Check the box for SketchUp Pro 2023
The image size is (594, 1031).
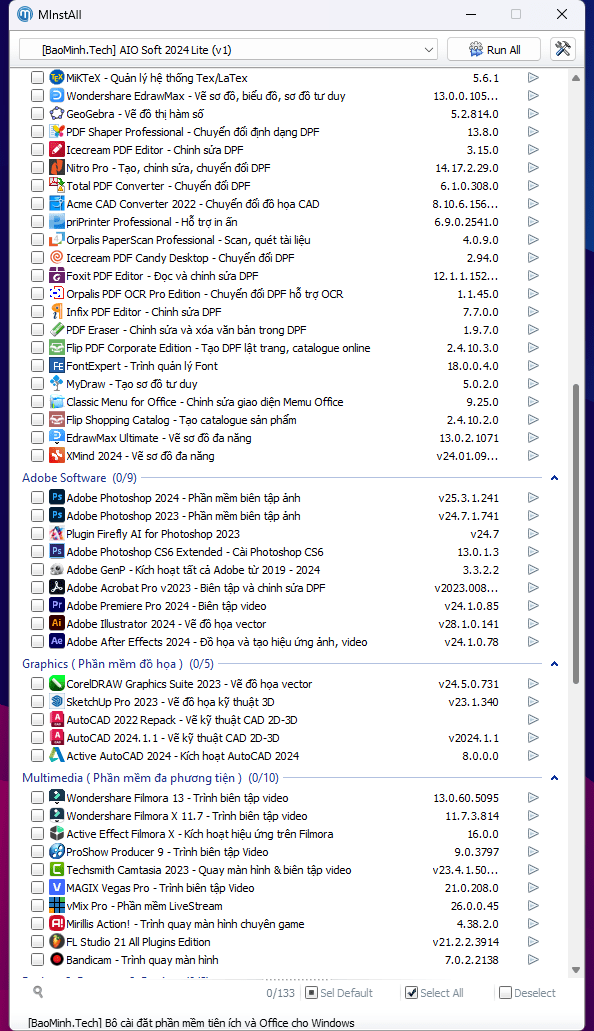pyautogui.click(x=37, y=702)
